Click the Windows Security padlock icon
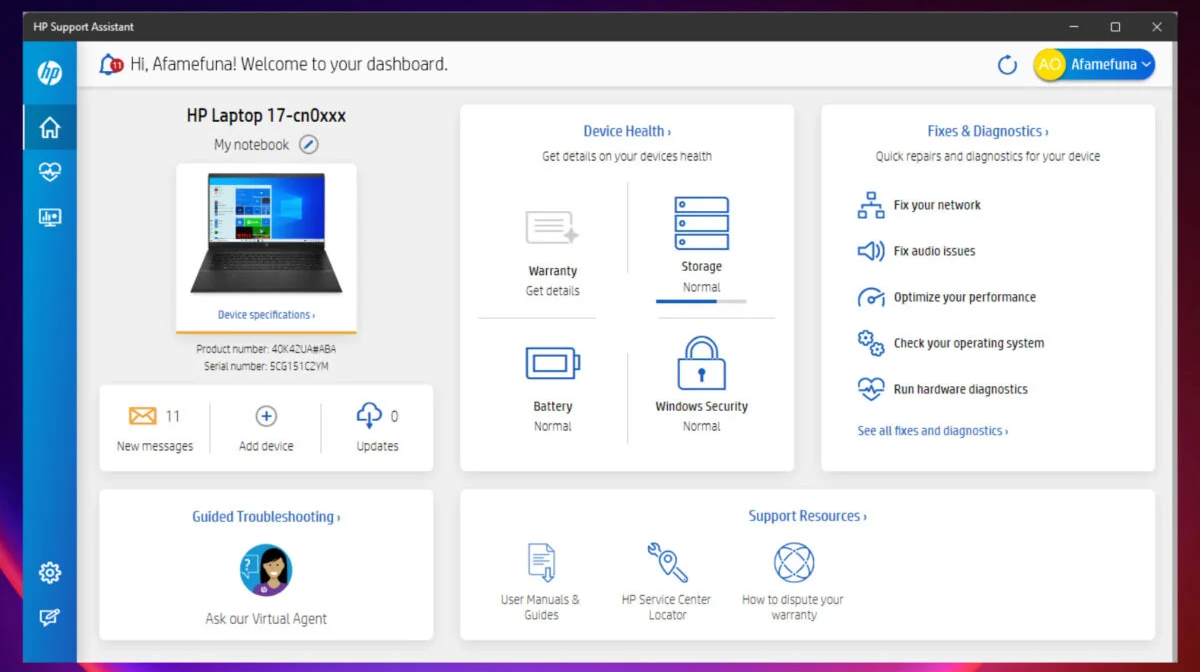This screenshot has height=672, width=1200. (x=701, y=363)
